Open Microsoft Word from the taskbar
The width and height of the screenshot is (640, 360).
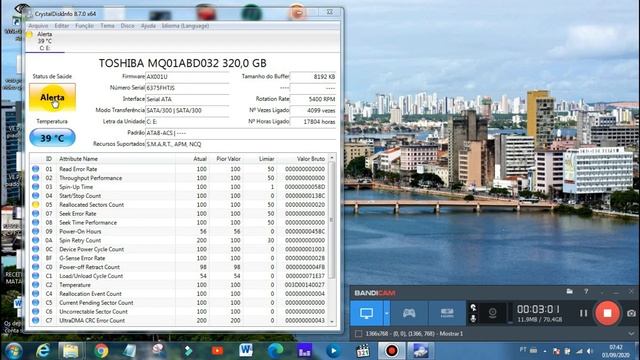(x=246, y=351)
